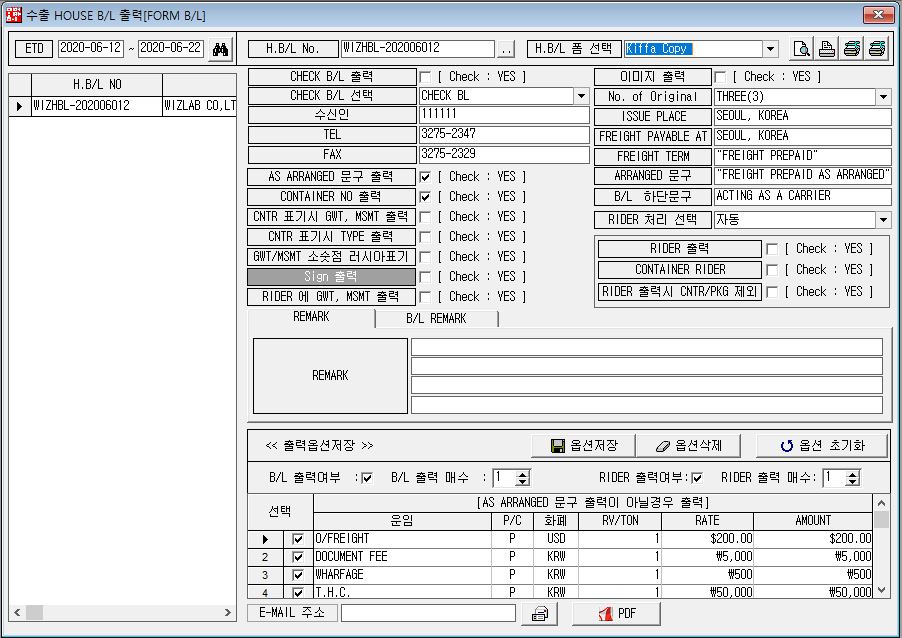Uncheck the AS ARRANGED 문구 출력 checkbox
Image resolution: width=902 pixels, height=638 pixels.
point(425,177)
